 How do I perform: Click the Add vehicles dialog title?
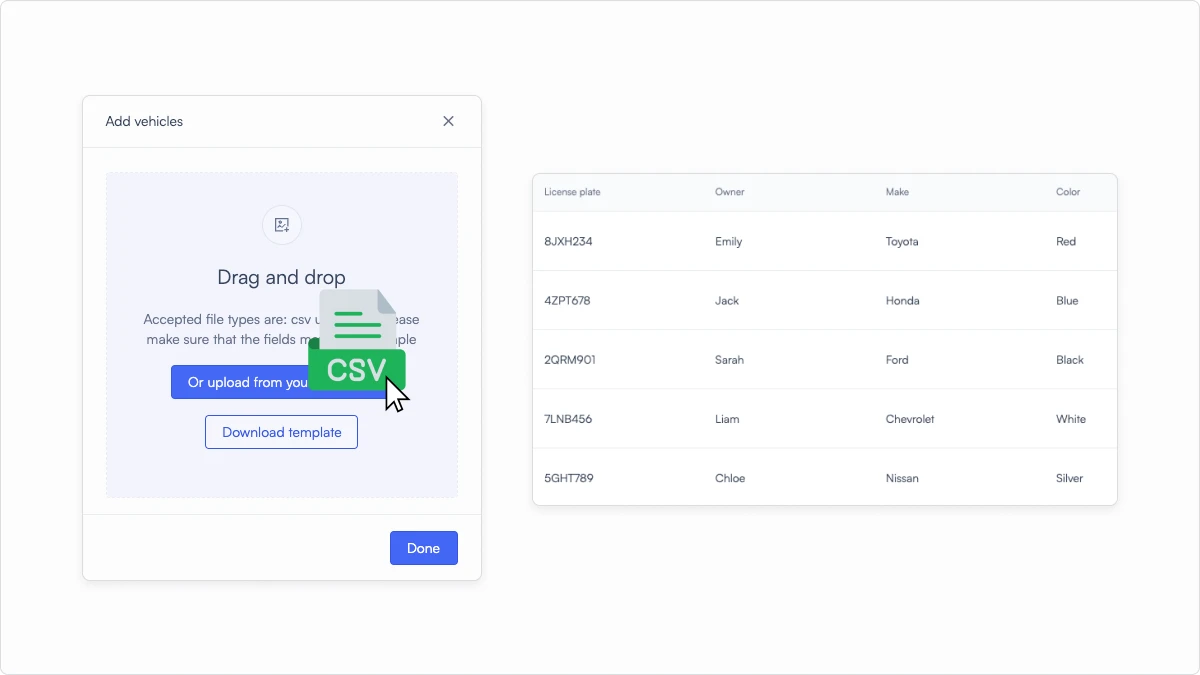[144, 121]
